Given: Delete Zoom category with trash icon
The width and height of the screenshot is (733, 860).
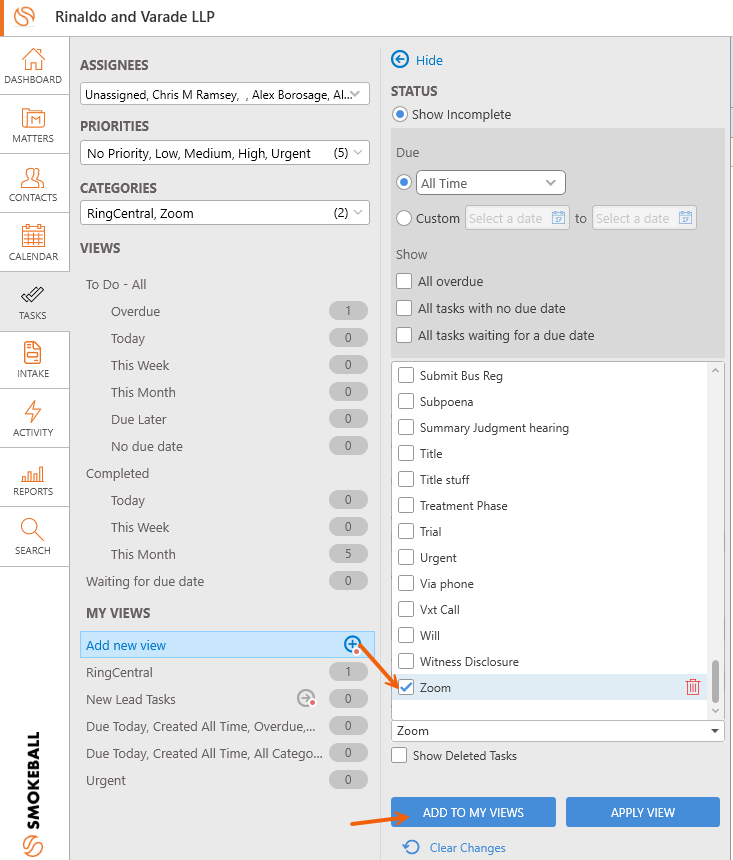Looking at the screenshot, I should coord(693,687).
